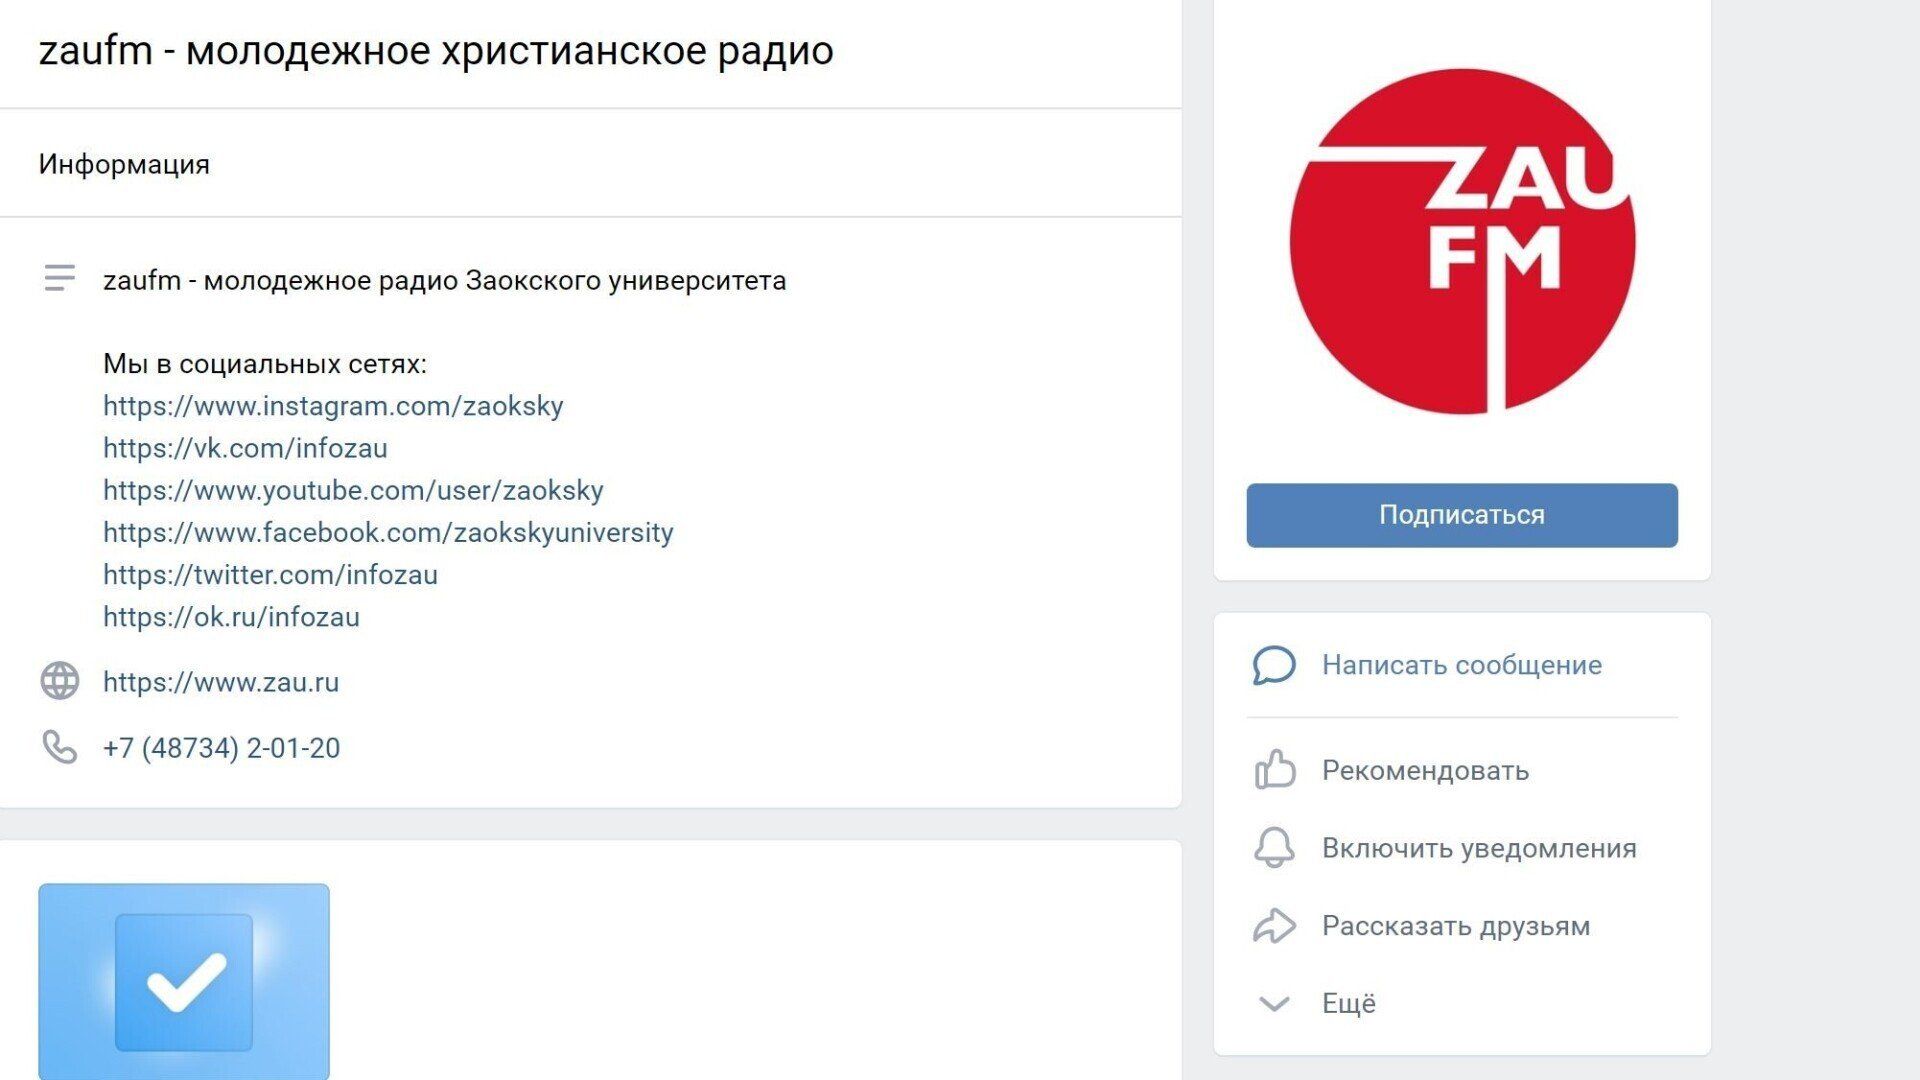Open the ZAU FM logo avatar
1920x1080 pixels.
[1462, 241]
